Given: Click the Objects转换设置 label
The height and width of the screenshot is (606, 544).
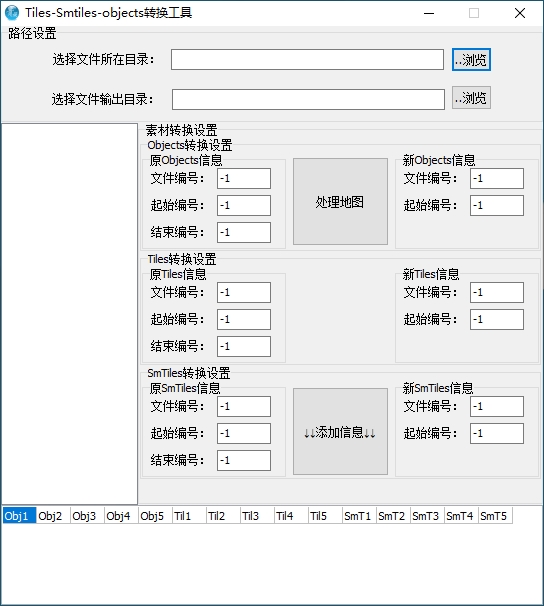Looking at the screenshot, I should [190, 145].
